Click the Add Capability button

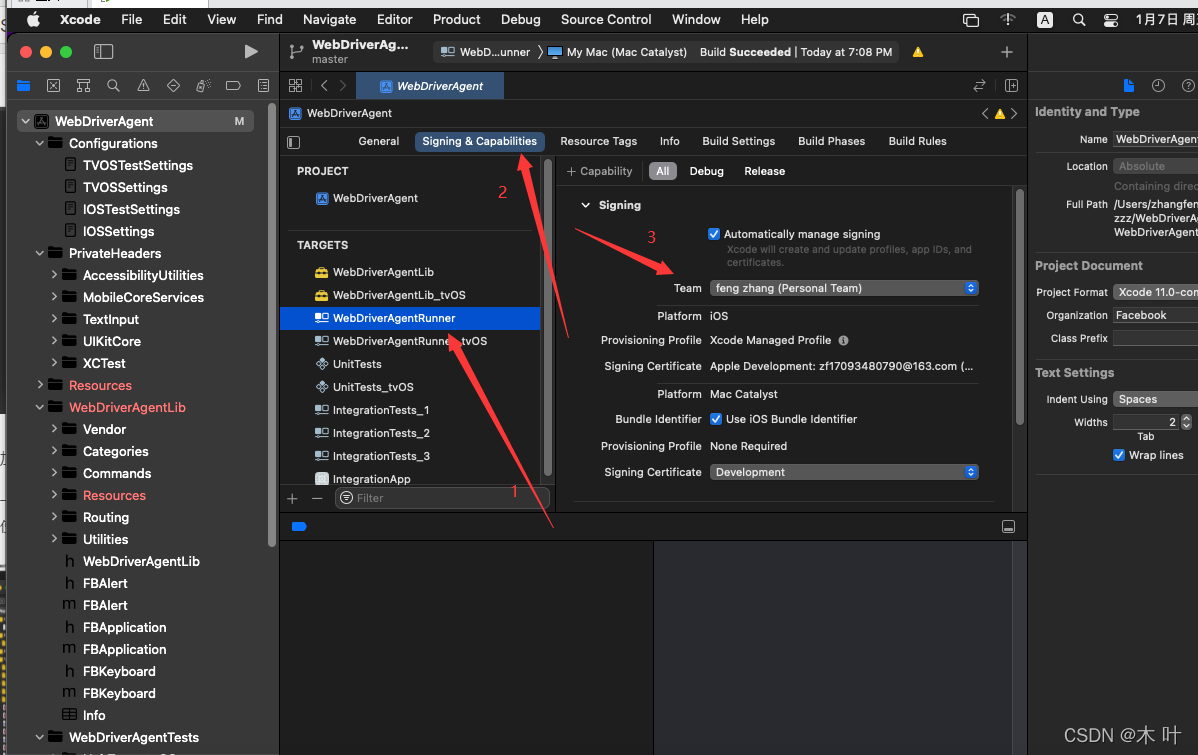[600, 171]
